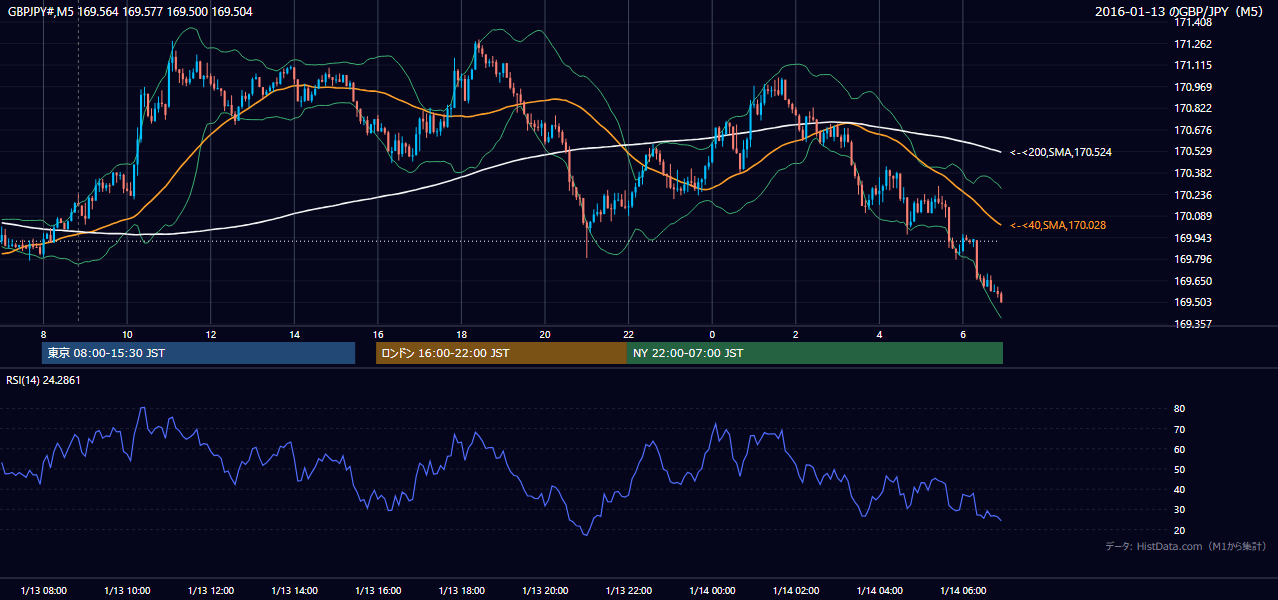Select the ロンドン 16:00-22:00 JST session bar
1278x600 pixels.
tap(501, 353)
